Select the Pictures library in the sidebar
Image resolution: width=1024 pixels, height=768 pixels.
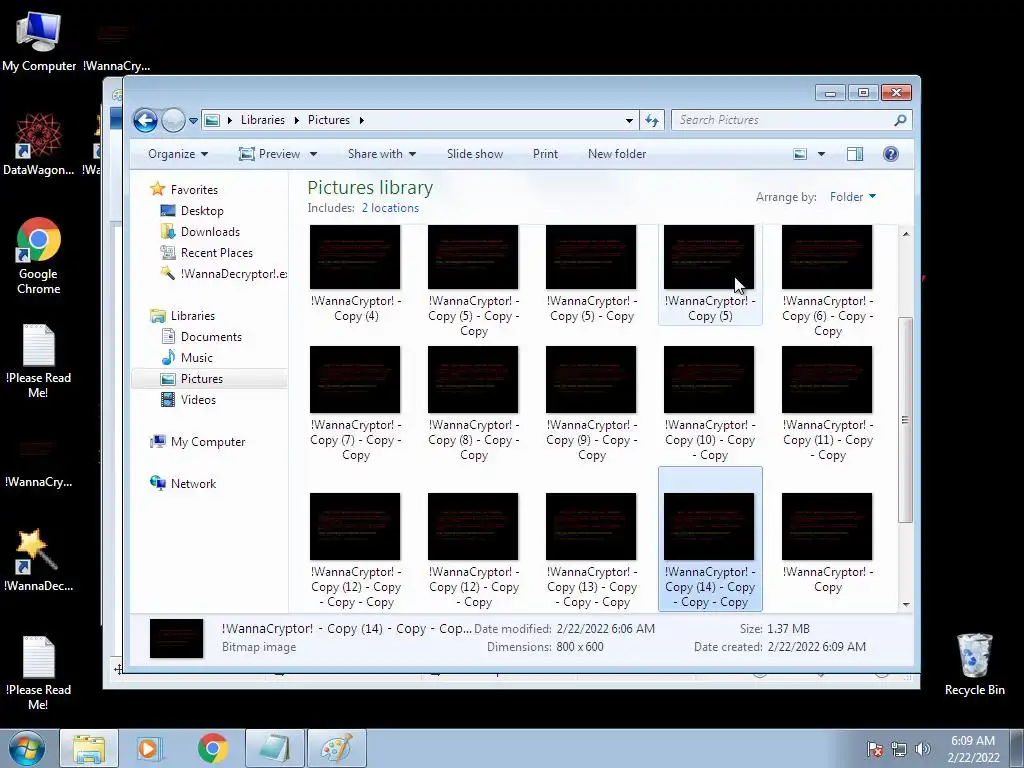(x=202, y=379)
